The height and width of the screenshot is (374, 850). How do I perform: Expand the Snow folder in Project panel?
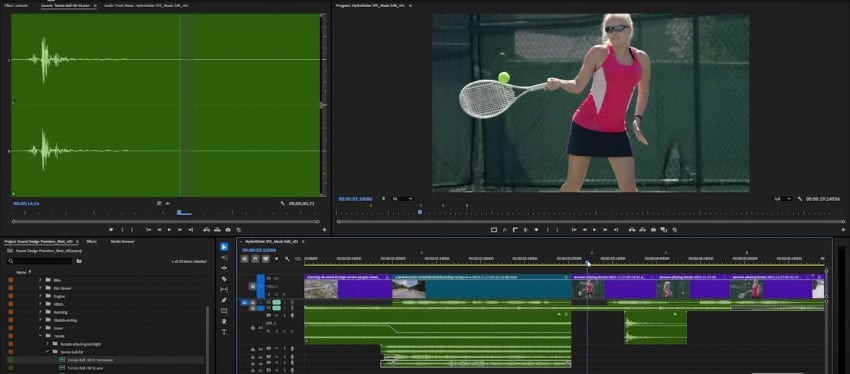click(x=40, y=328)
